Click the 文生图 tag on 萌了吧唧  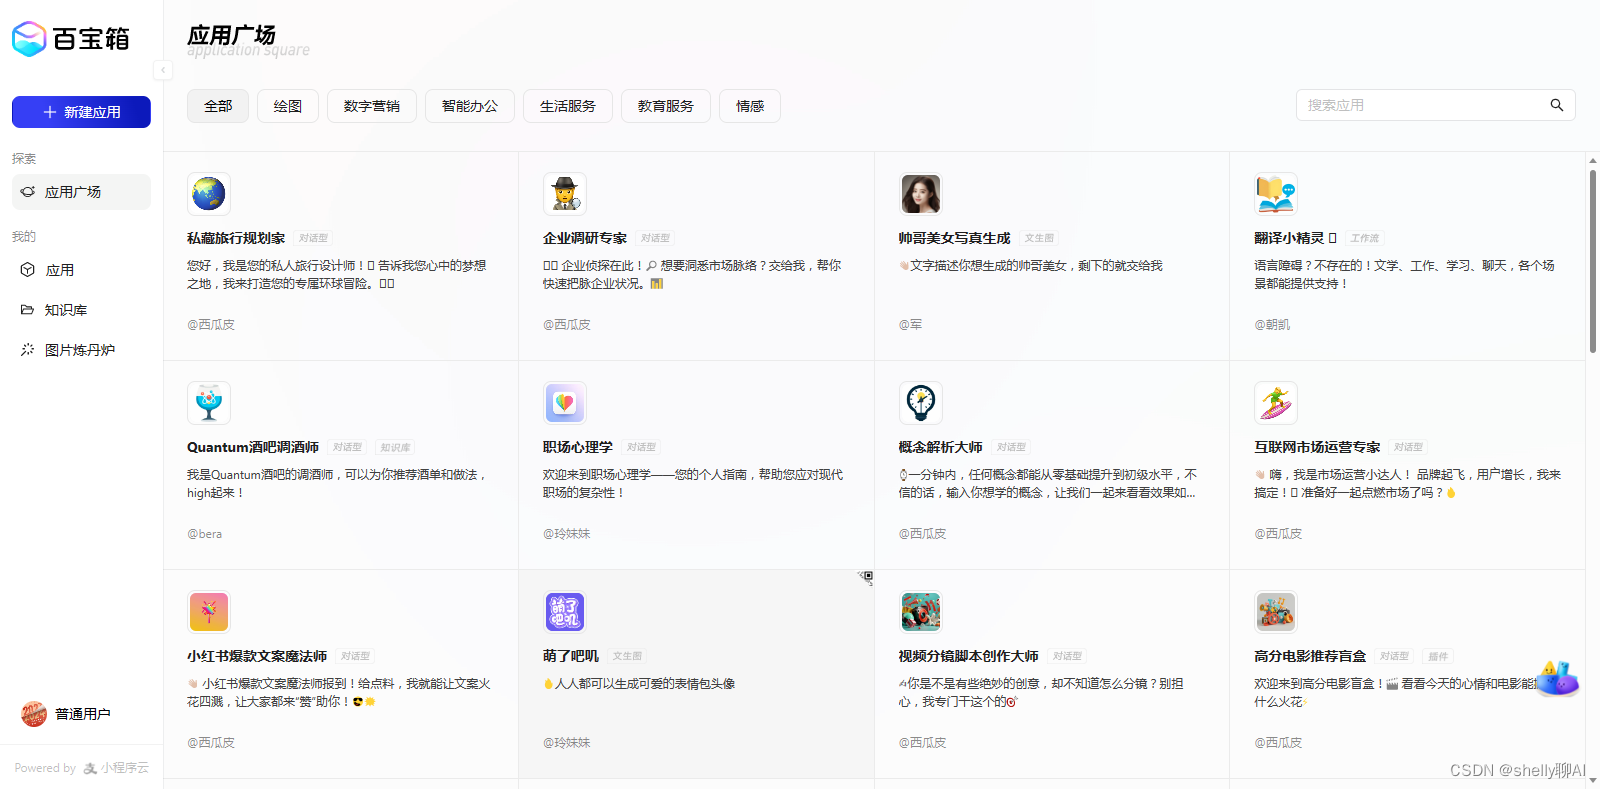(x=627, y=656)
